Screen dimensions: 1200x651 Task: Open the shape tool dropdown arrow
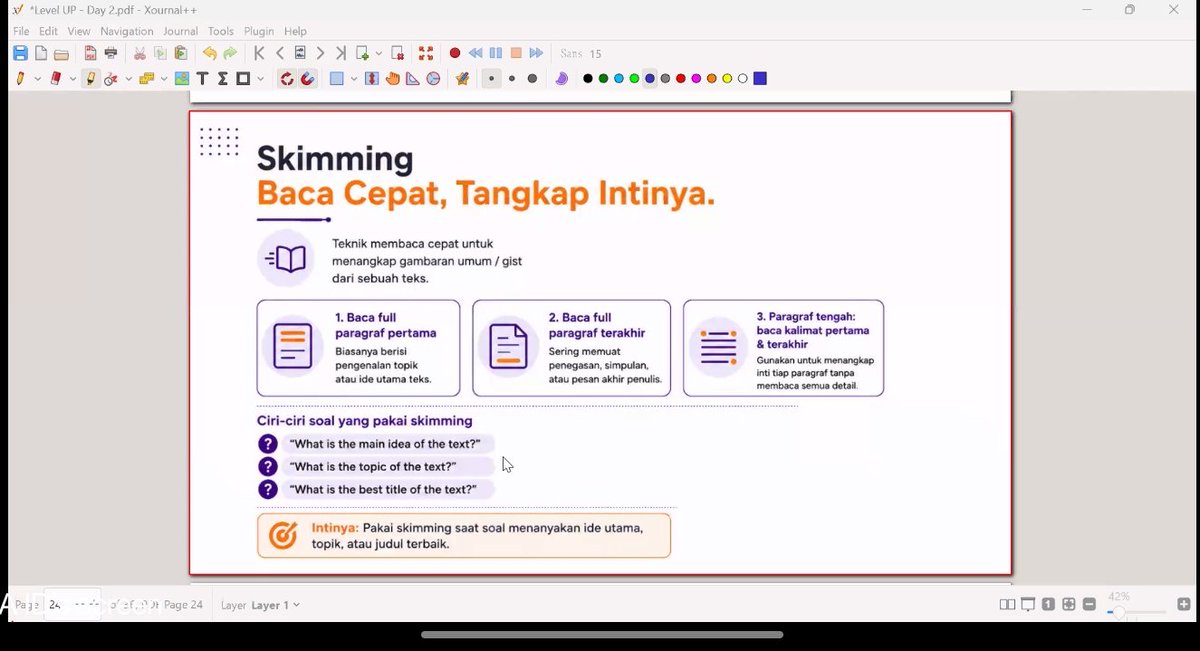tap(260, 78)
